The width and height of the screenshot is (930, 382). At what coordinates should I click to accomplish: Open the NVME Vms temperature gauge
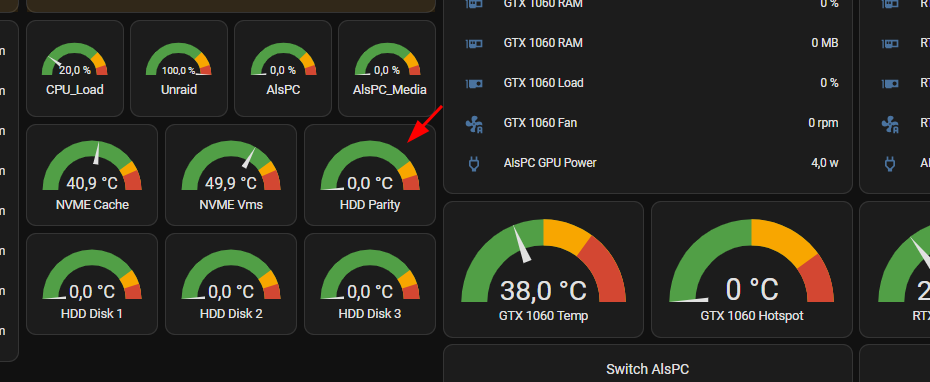coord(231,175)
